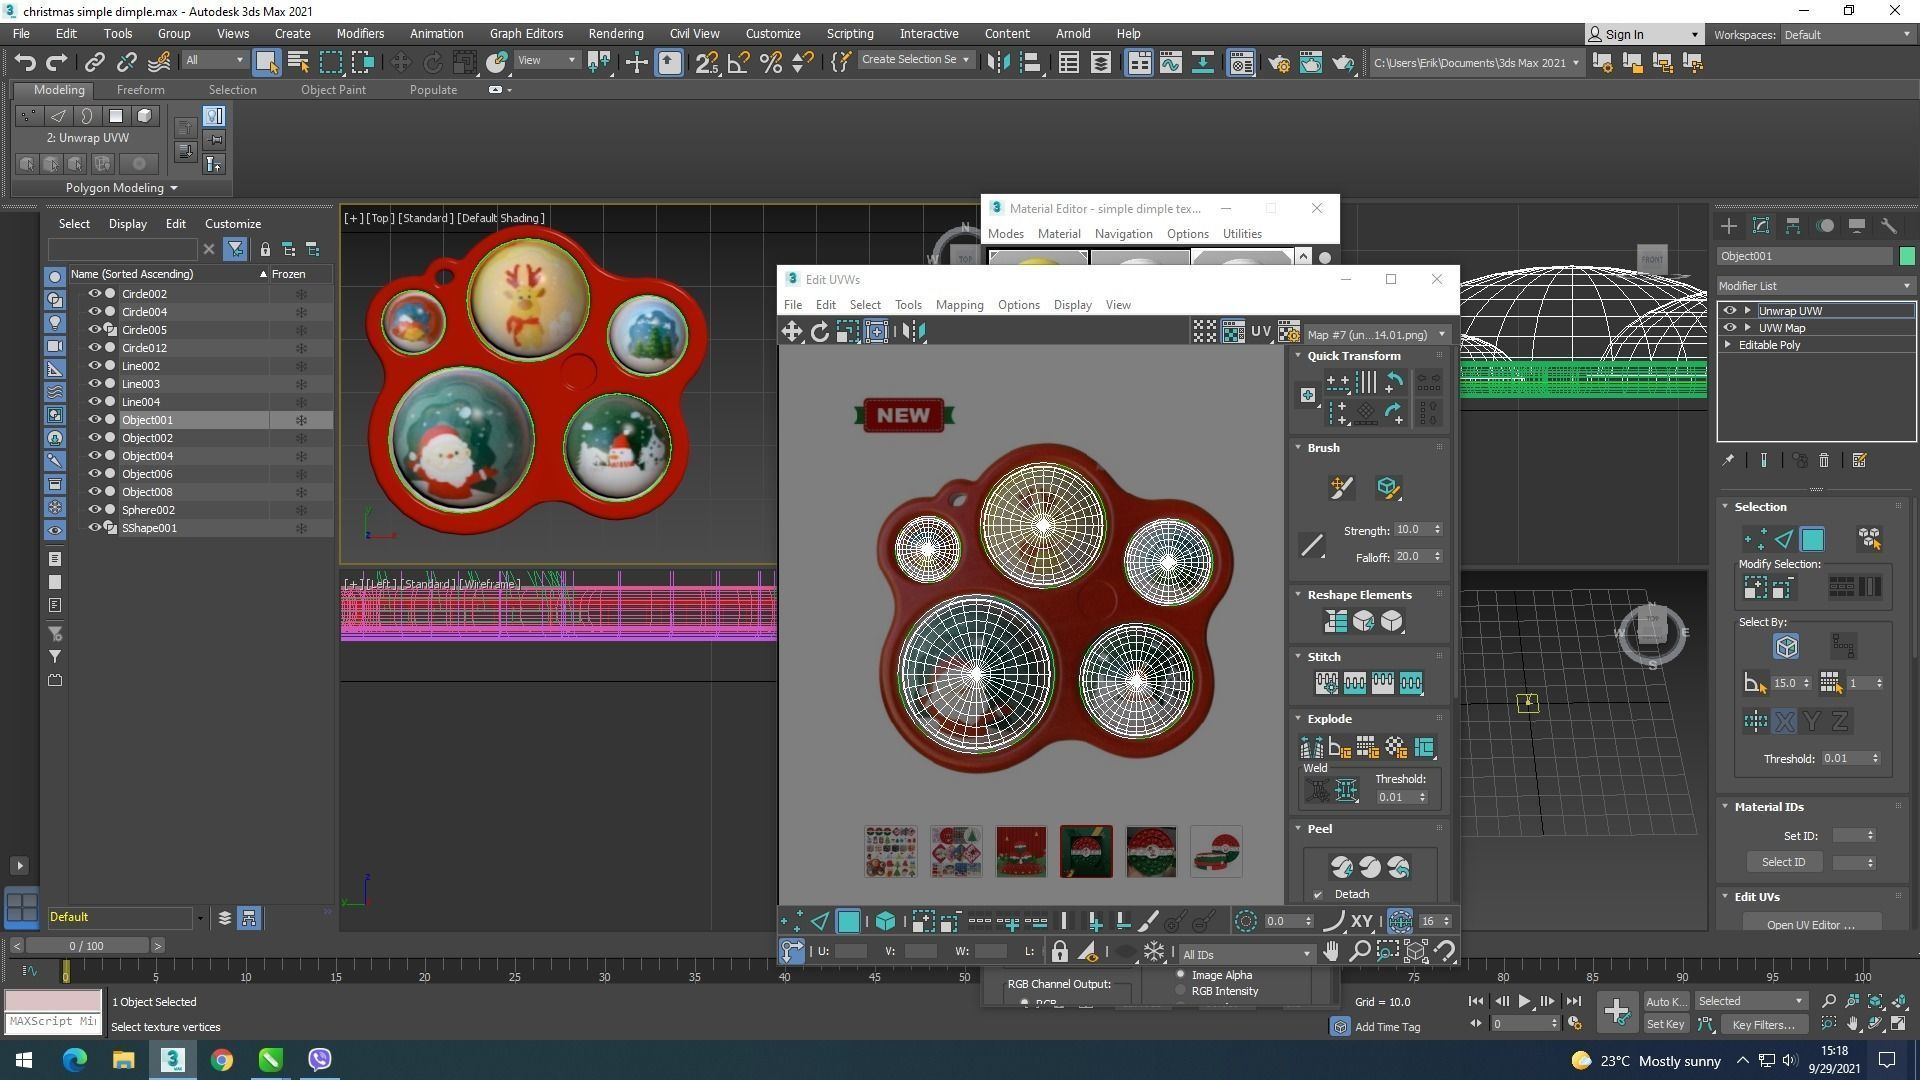Screen dimensions: 1920x1080
Task: Click the Play Animation button
Action: click(1524, 1001)
